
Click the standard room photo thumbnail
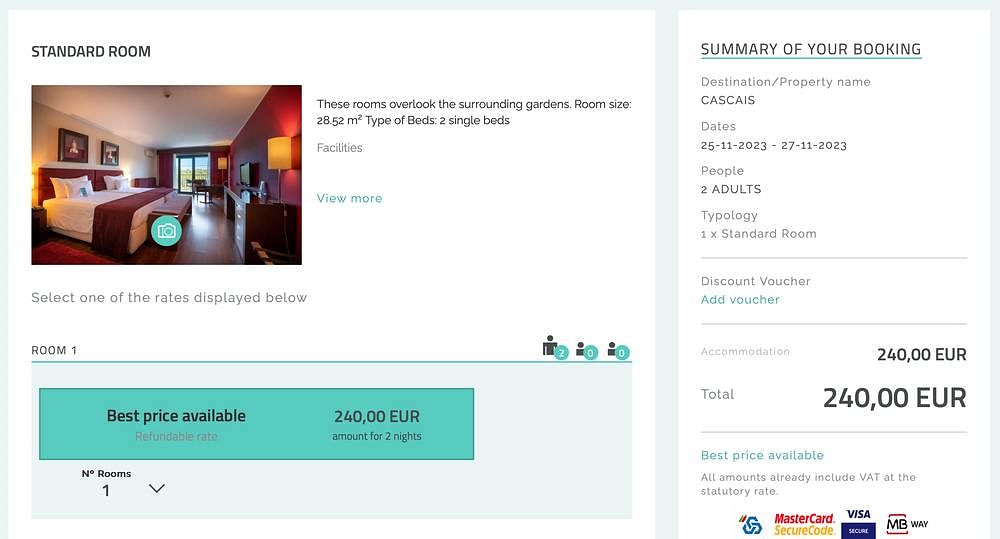point(166,175)
